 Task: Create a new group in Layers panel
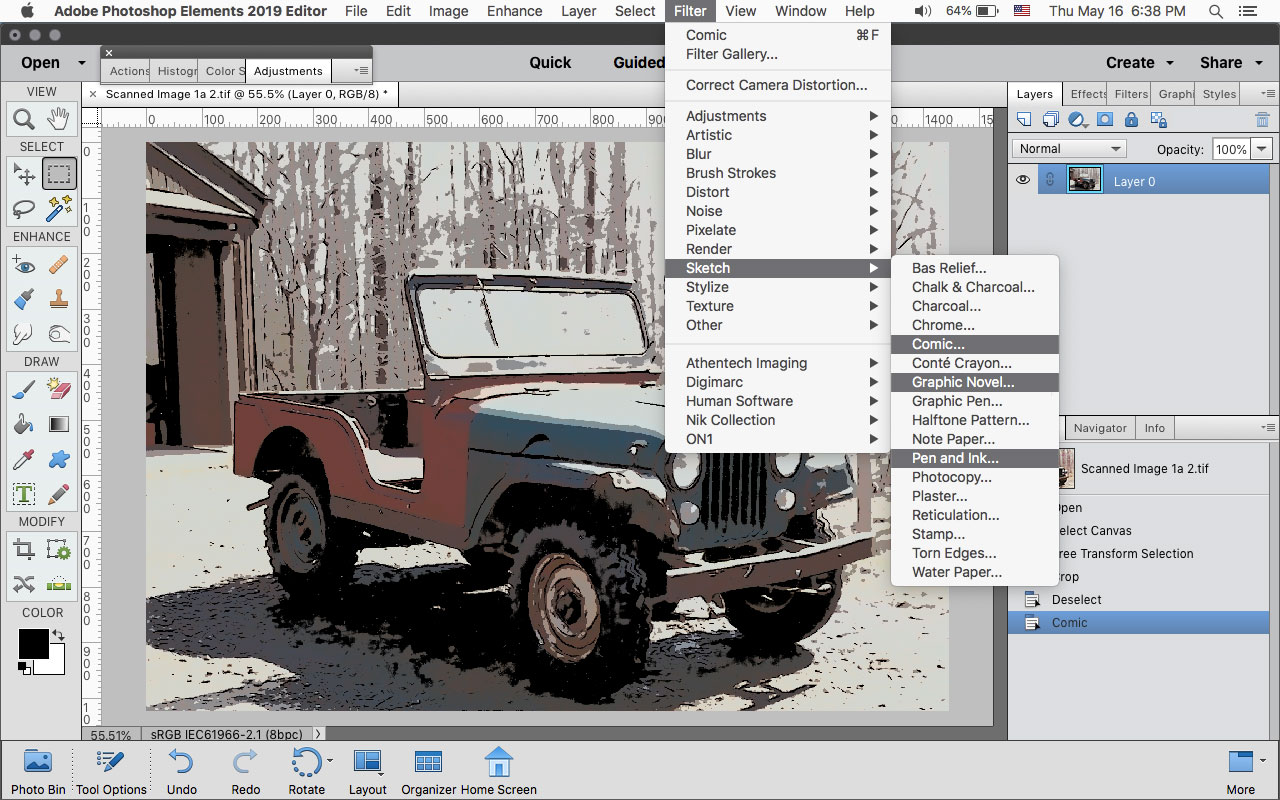click(x=1050, y=119)
